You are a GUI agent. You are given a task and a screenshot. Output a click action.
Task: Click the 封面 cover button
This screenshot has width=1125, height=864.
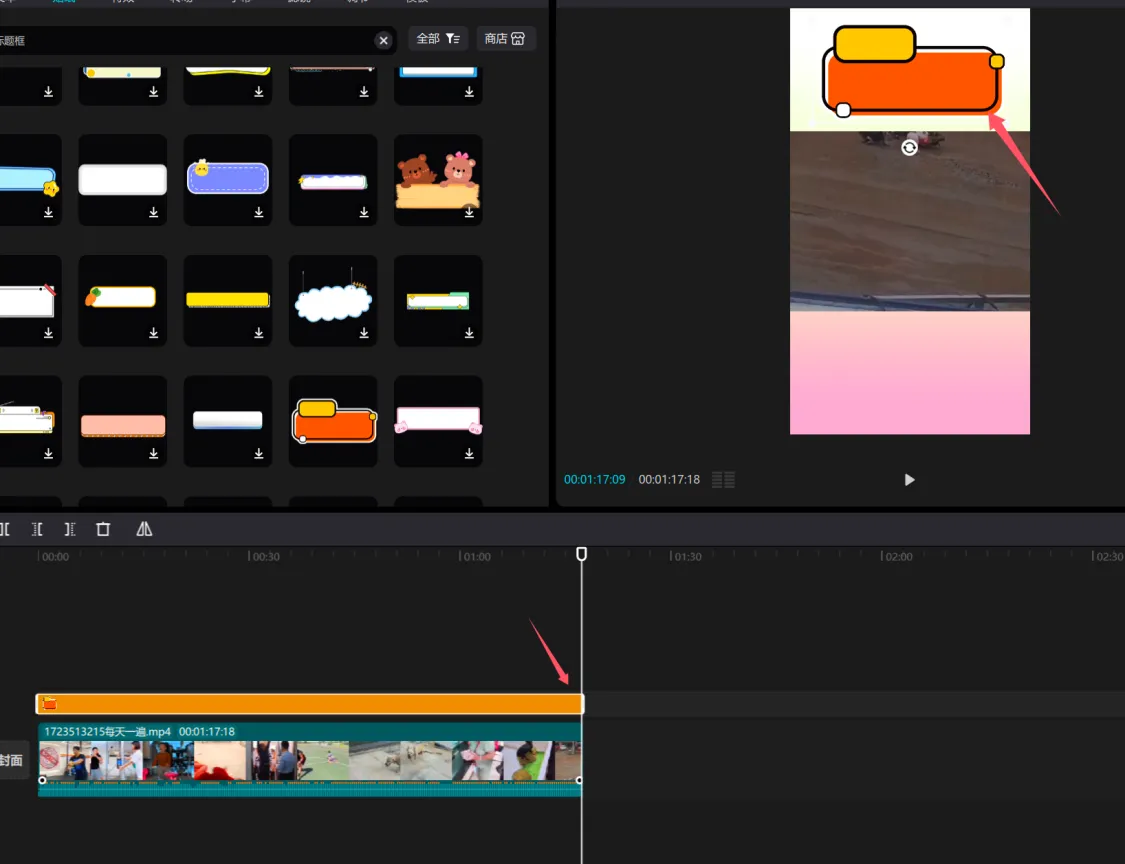[x=12, y=760]
